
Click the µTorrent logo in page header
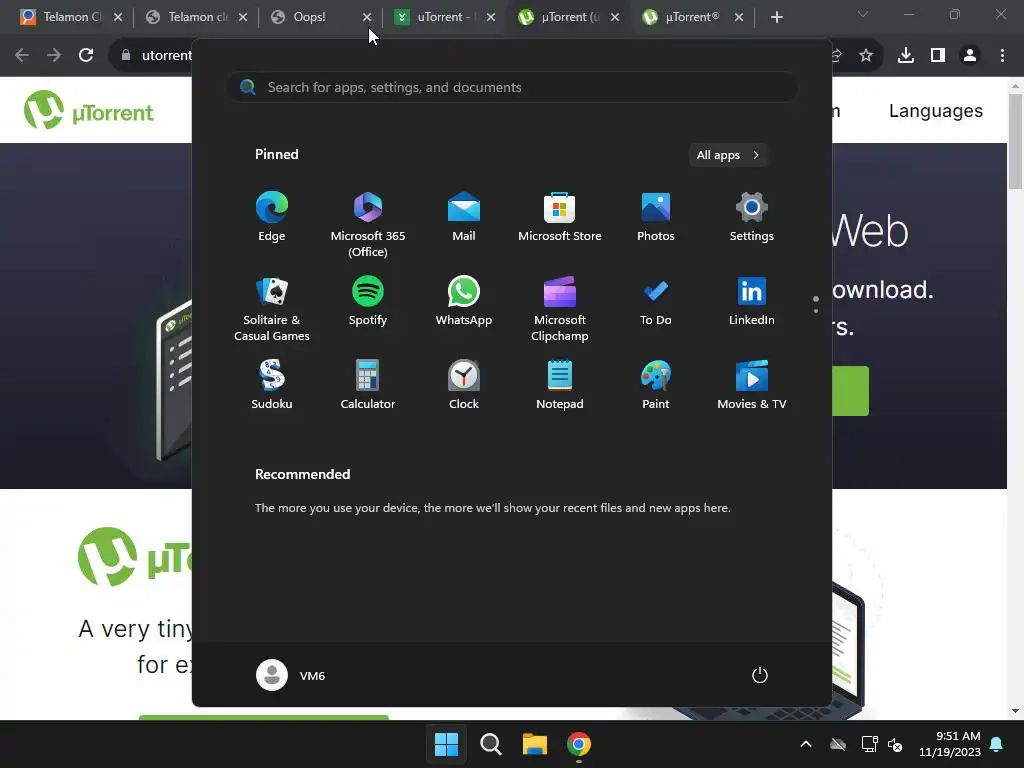click(88, 110)
